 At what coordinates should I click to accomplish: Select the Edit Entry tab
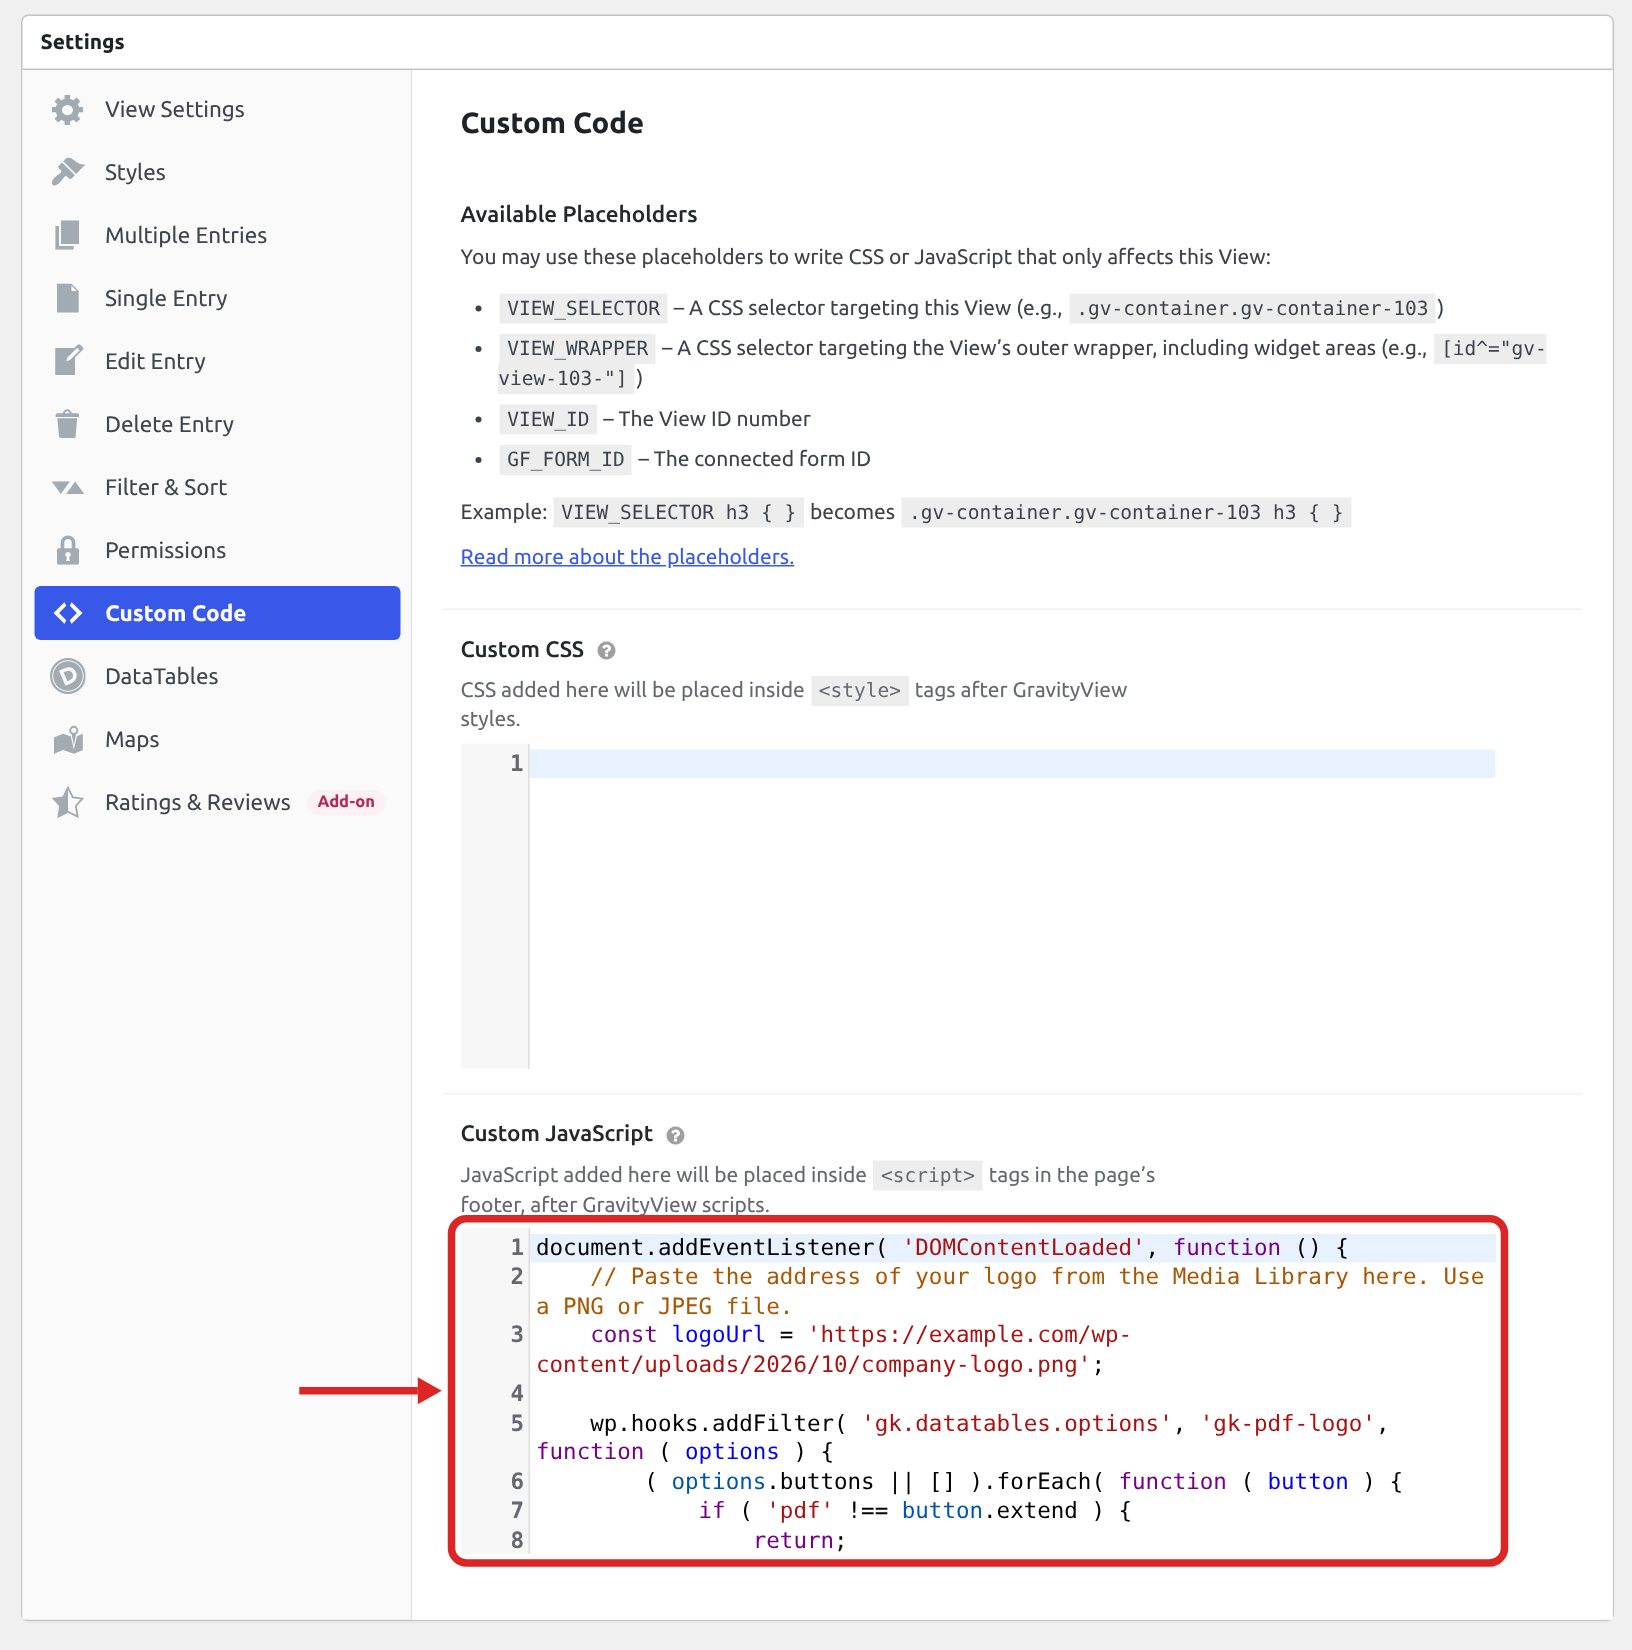217,361
